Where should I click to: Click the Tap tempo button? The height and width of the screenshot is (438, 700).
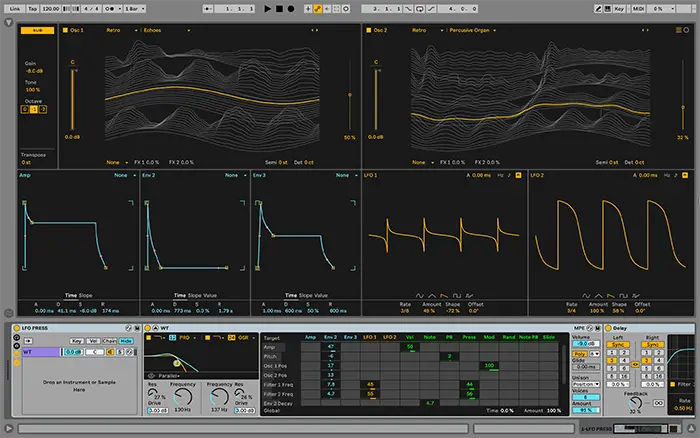[33, 8]
